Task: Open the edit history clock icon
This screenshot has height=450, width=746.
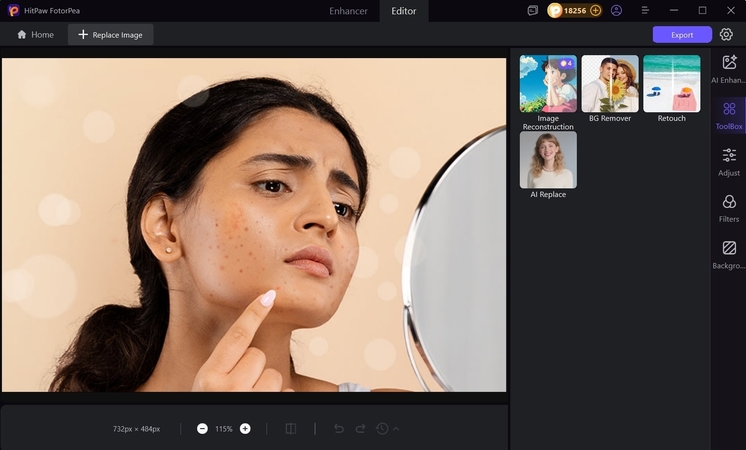Action: 383,429
